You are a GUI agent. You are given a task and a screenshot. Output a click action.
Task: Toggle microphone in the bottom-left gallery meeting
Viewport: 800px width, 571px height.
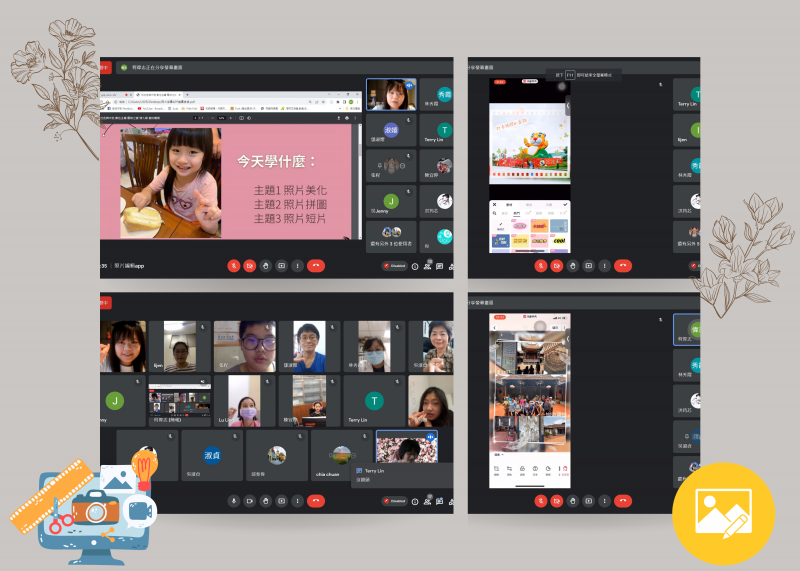pyautogui.click(x=233, y=500)
